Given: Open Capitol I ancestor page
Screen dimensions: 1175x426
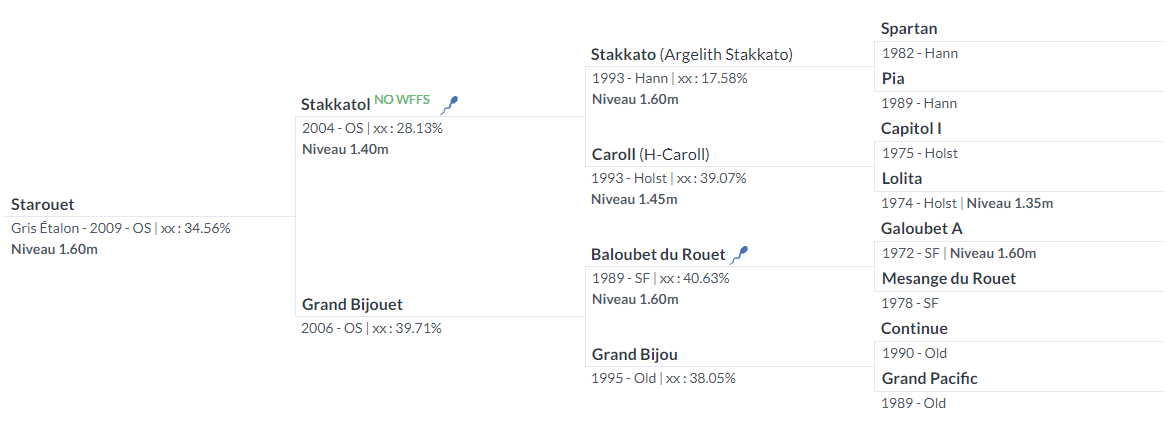Looking at the screenshot, I should coord(911,129).
